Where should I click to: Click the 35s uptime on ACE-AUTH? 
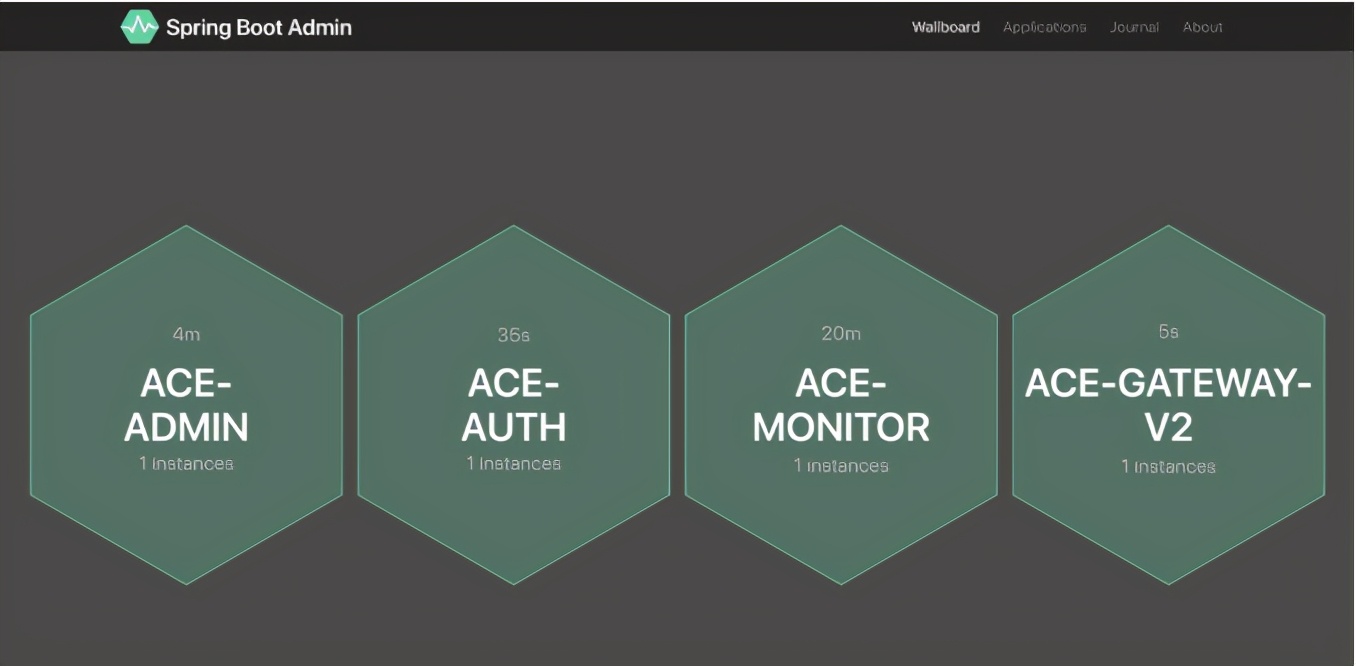[x=514, y=335]
